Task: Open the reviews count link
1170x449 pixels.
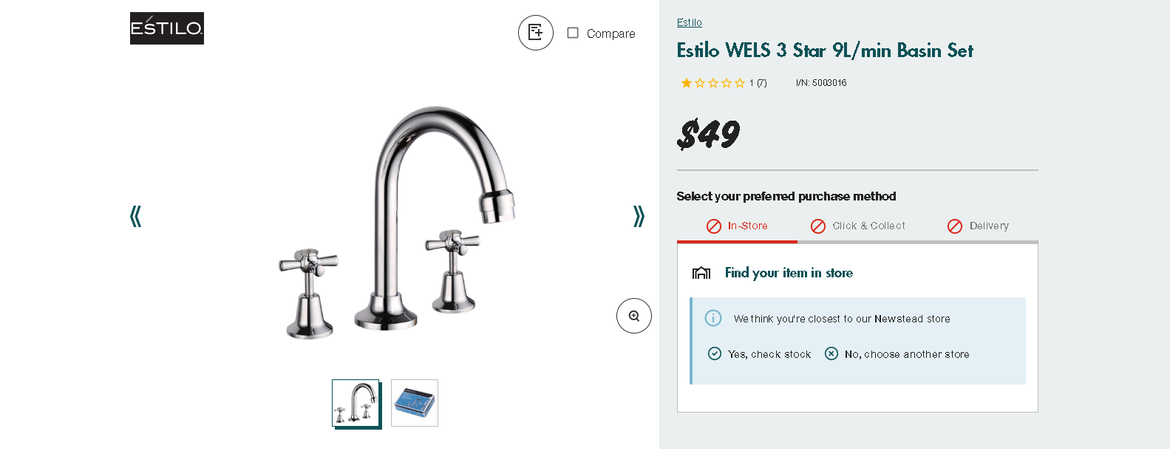Action: [758, 83]
